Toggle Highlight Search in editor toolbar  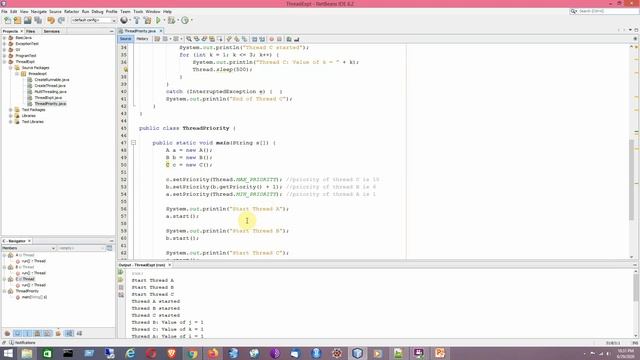click(212, 39)
